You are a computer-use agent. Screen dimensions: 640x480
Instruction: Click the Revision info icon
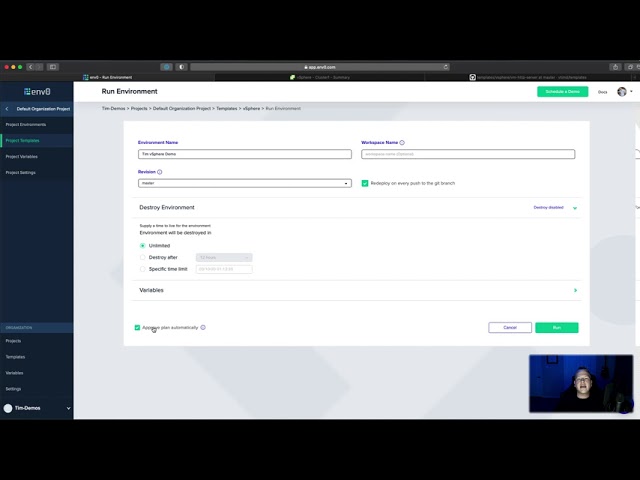coord(160,172)
